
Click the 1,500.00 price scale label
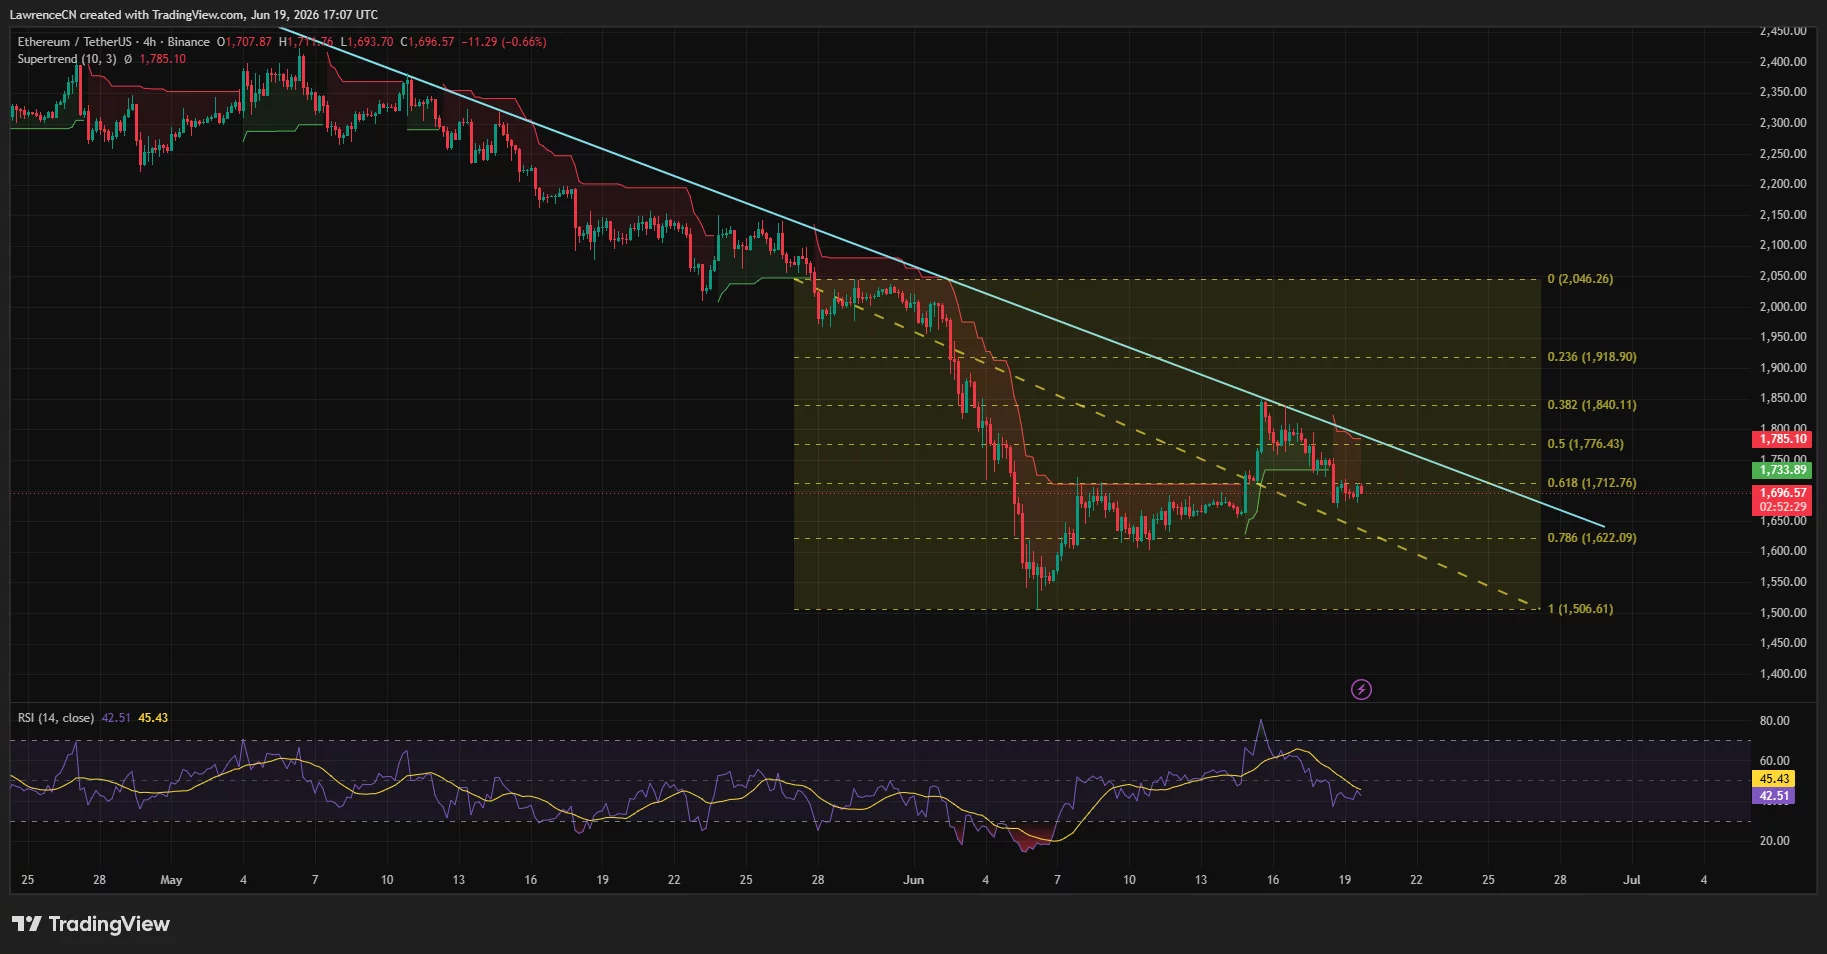point(1783,613)
